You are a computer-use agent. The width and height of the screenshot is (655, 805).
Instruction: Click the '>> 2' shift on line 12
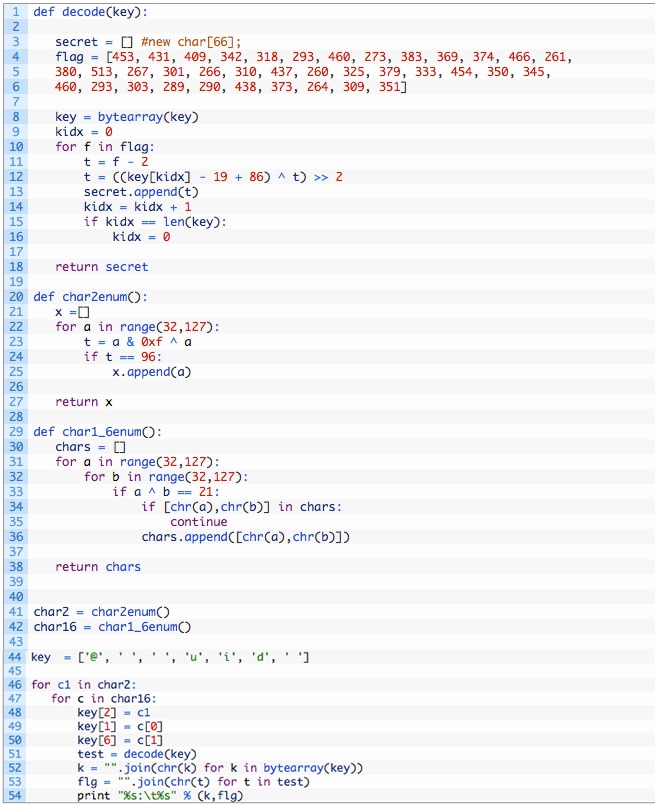coord(328,177)
